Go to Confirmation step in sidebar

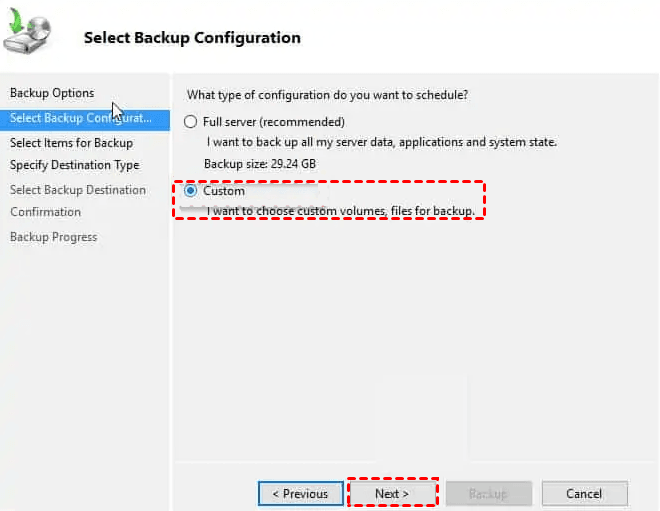(x=45, y=212)
